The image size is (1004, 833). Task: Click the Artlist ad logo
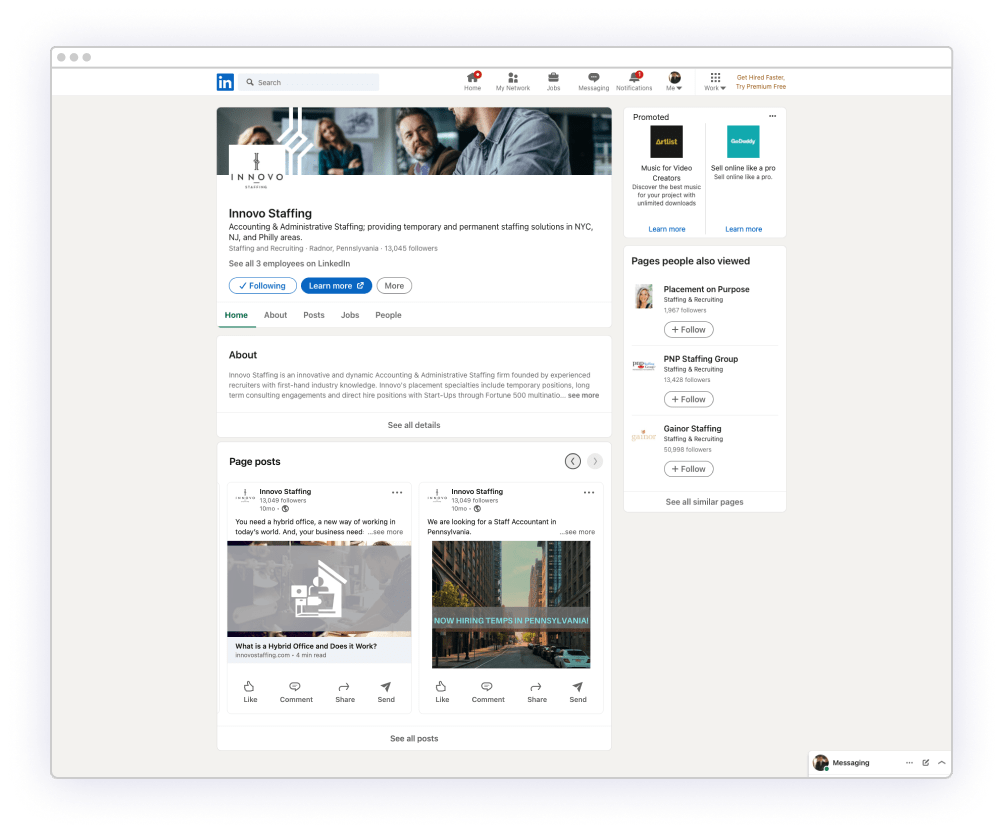coord(667,142)
